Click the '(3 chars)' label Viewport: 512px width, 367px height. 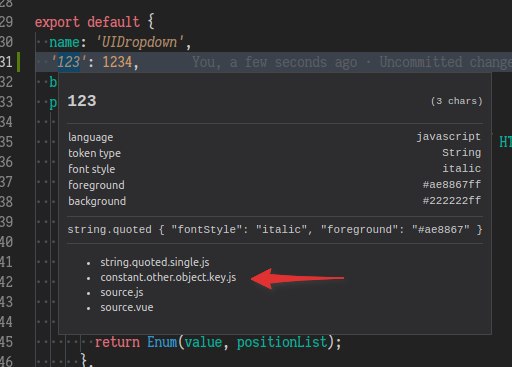point(456,101)
